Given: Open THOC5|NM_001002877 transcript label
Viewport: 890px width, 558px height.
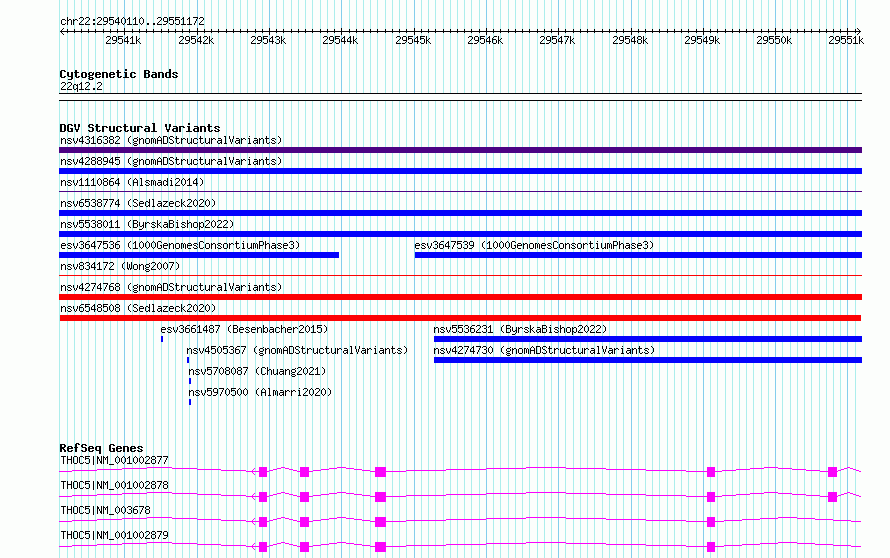Looking at the screenshot, I should [x=114, y=460].
